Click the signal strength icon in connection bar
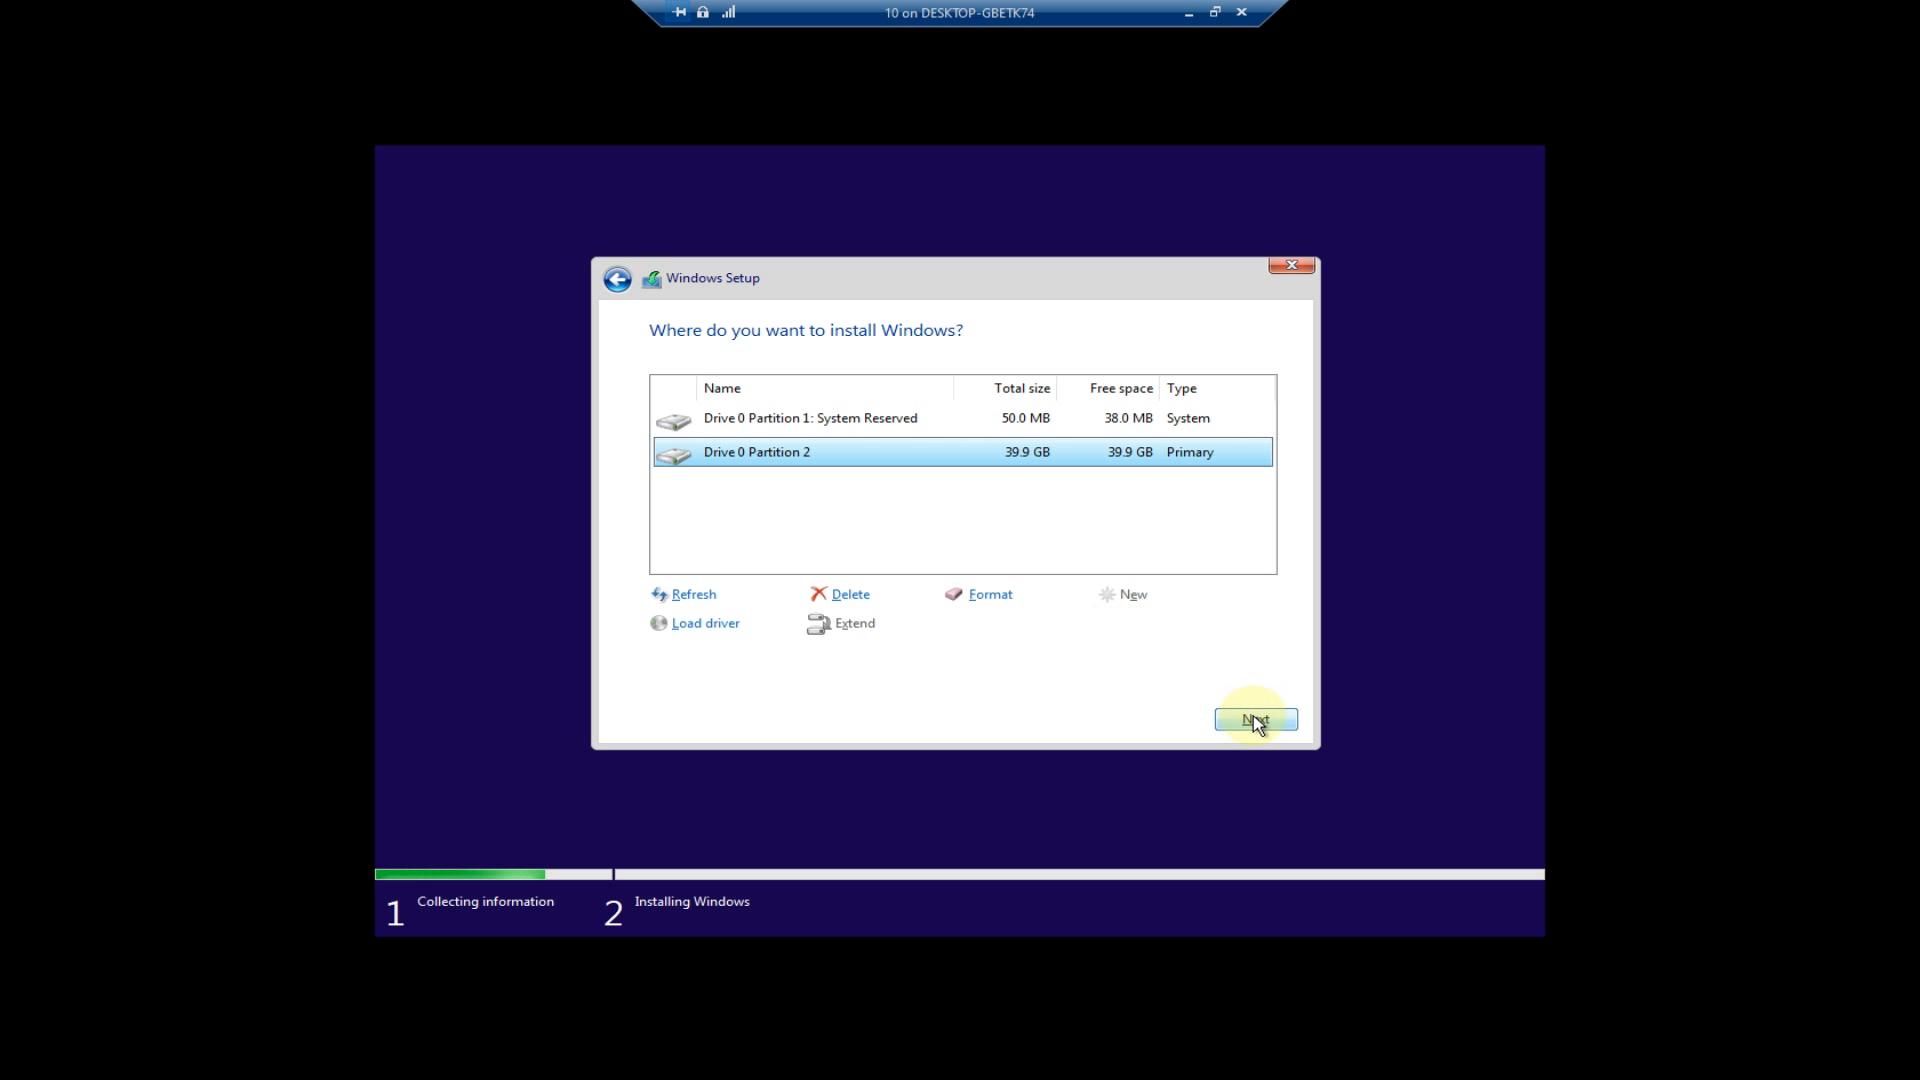Viewport: 1920px width, 1080px height. tap(728, 12)
